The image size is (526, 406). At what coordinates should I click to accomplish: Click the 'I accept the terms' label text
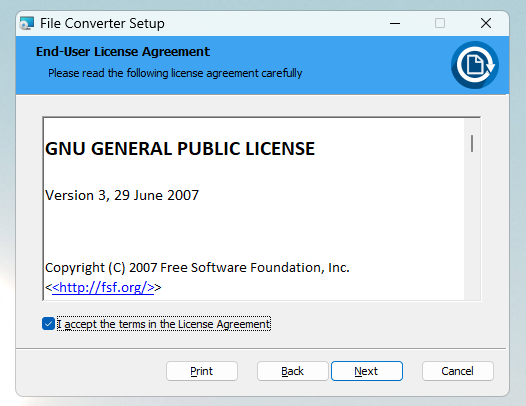(164, 324)
